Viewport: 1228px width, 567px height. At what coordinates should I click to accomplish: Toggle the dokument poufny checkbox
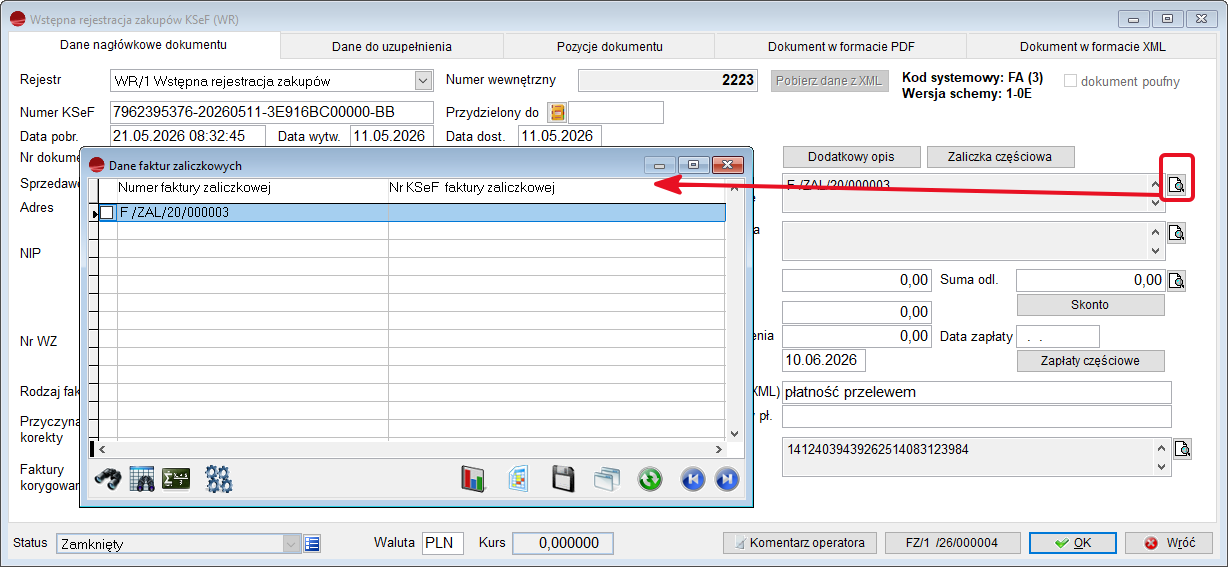(1070, 81)
